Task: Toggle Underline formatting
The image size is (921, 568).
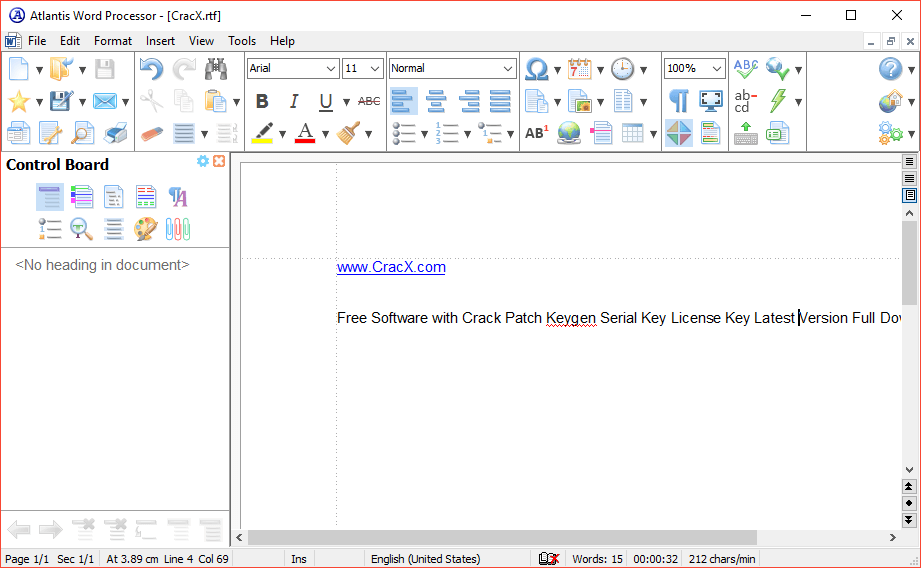Action: pos(325,101)
